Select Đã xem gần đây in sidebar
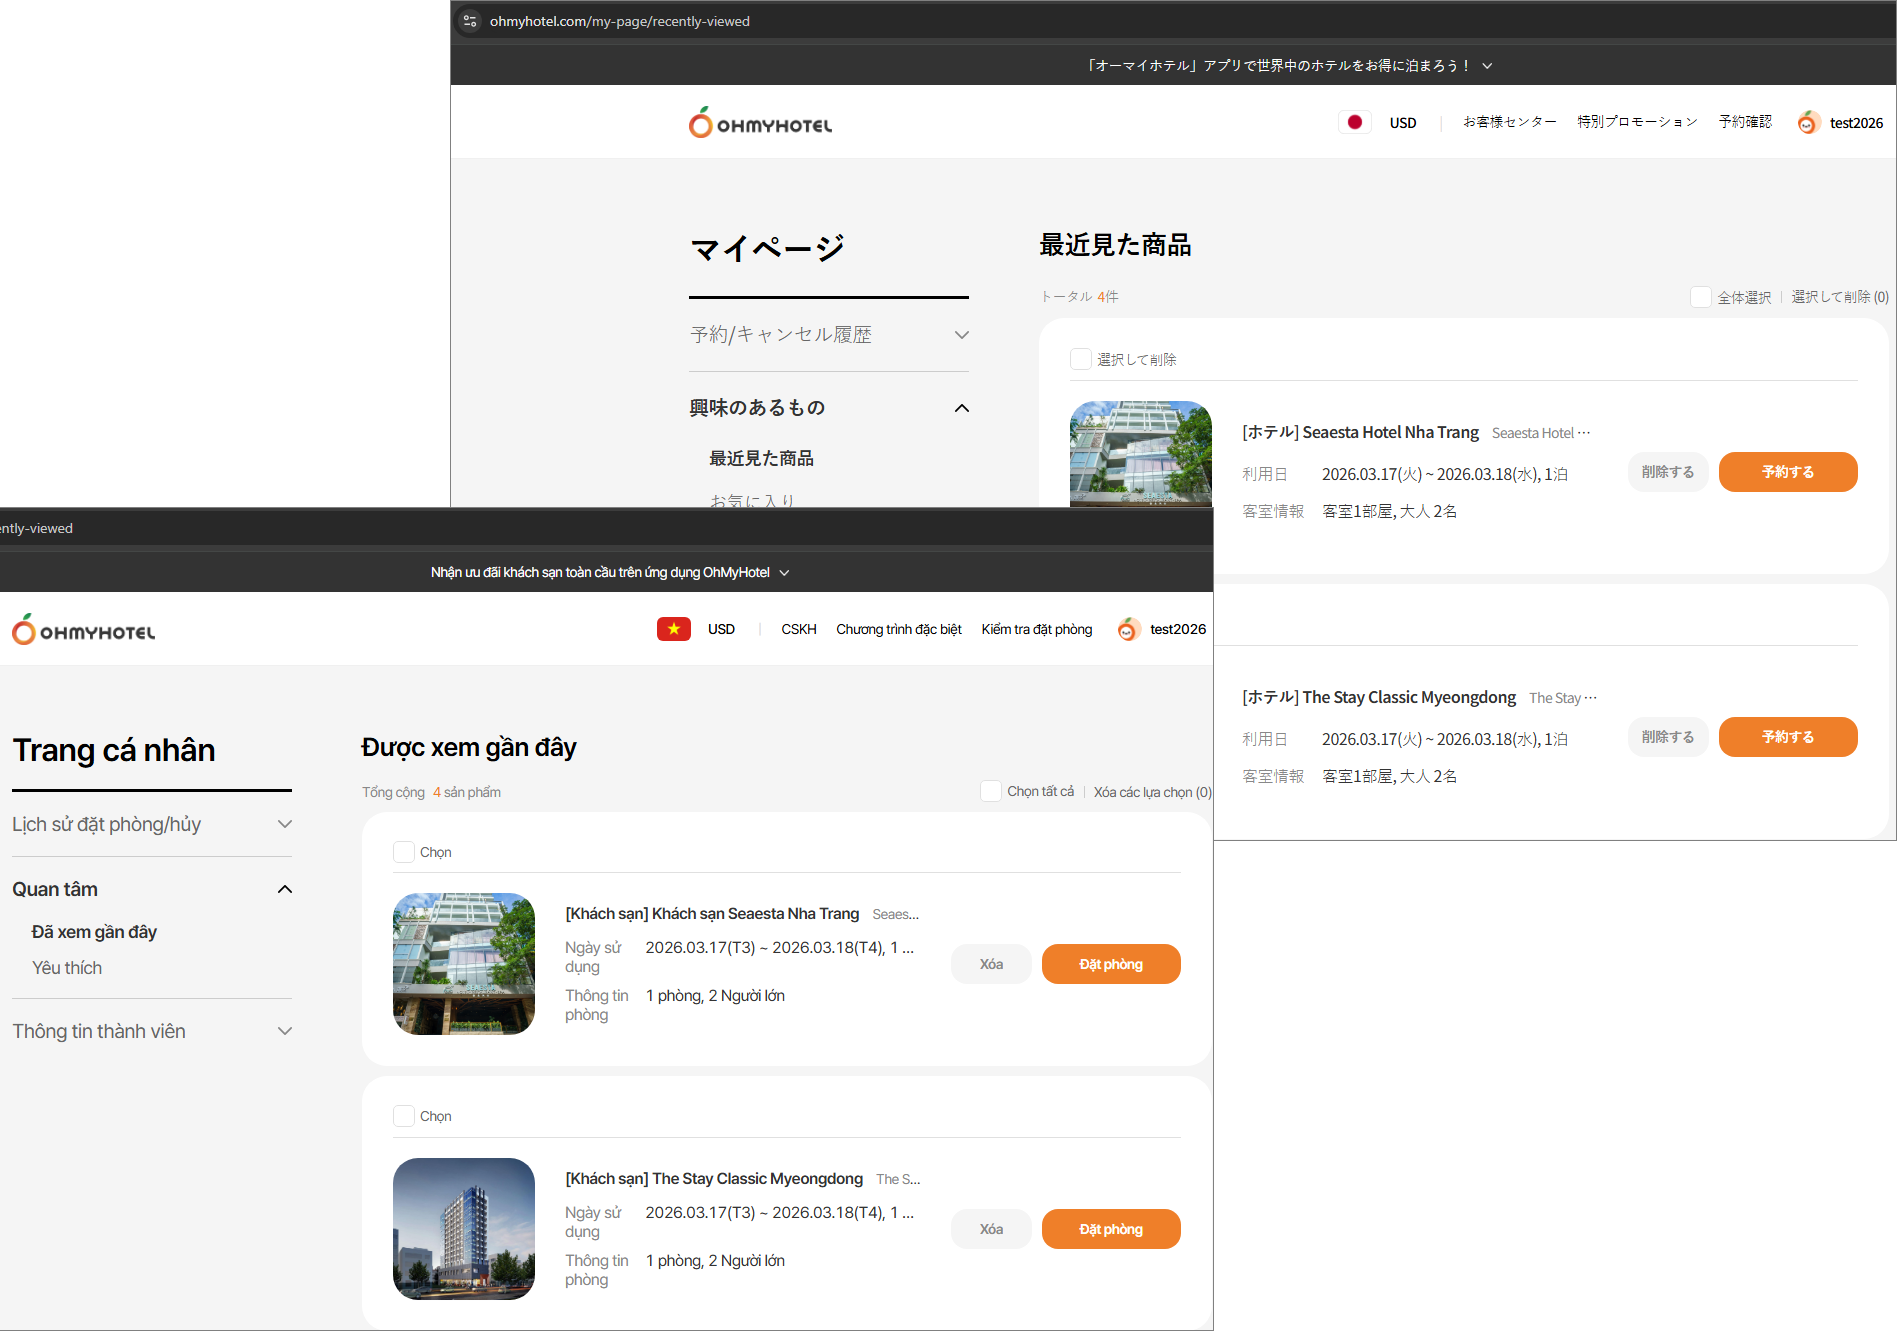Screen dimensions: 1897x1331 click(x=94, y=932)
